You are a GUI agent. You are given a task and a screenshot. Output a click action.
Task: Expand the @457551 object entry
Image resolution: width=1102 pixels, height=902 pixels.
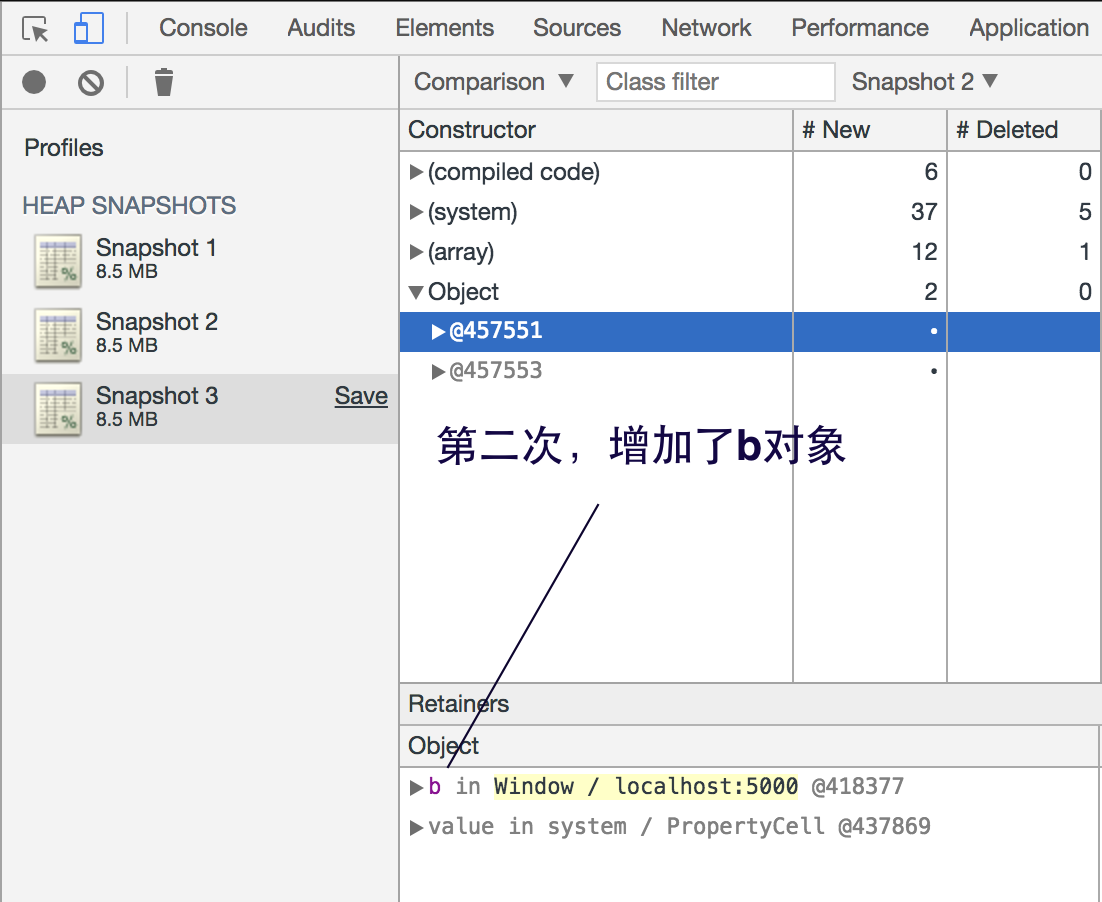438,332
